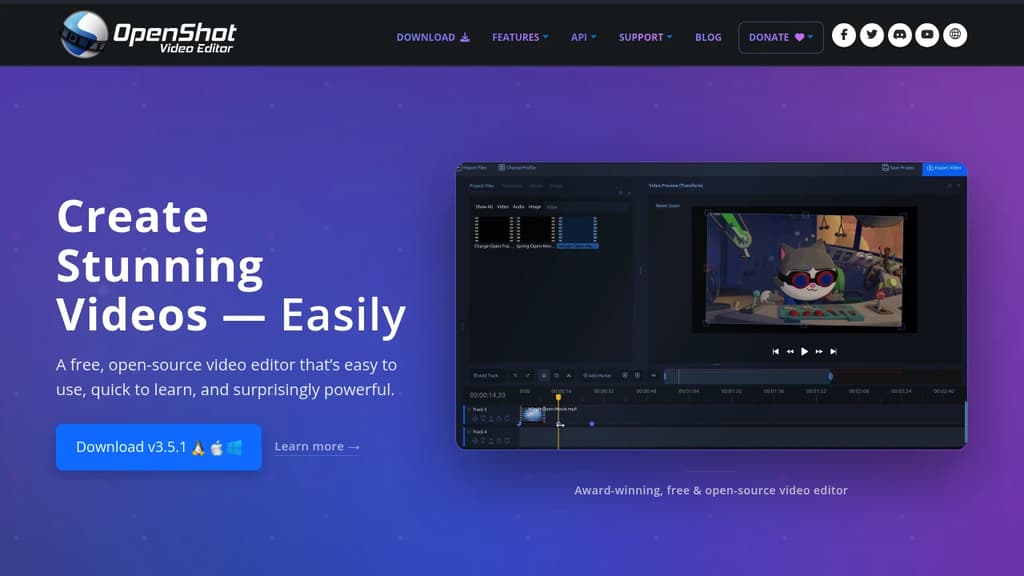Click Choose Profile in editor toolbar

point(517,168)
